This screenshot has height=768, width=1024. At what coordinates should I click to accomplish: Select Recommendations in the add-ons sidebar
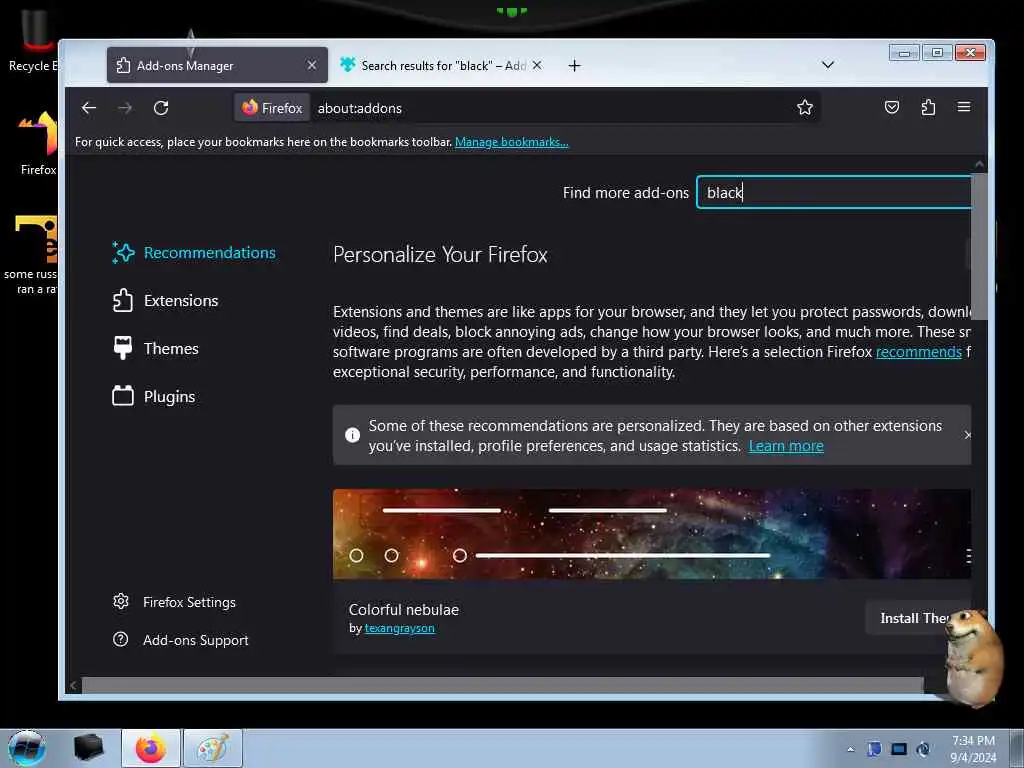pos(194,253)
